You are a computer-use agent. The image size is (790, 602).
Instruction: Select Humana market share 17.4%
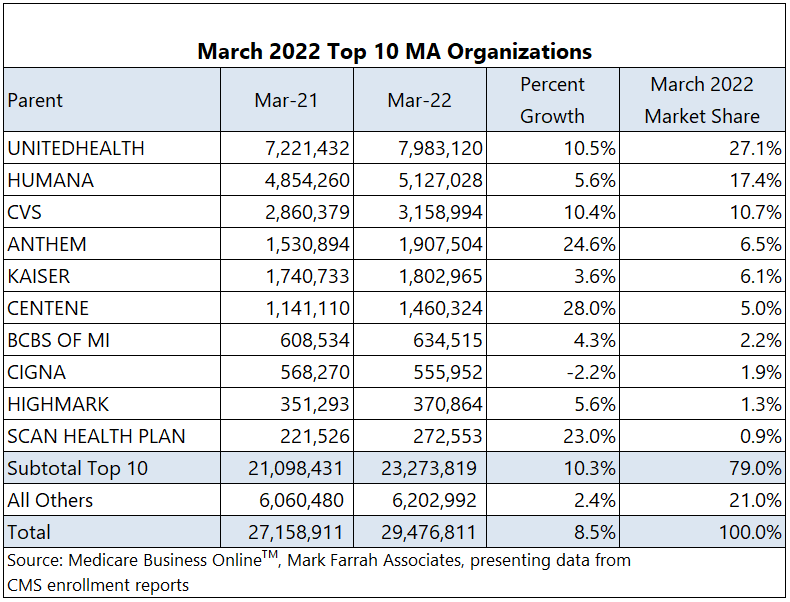[x=755, y=180]
